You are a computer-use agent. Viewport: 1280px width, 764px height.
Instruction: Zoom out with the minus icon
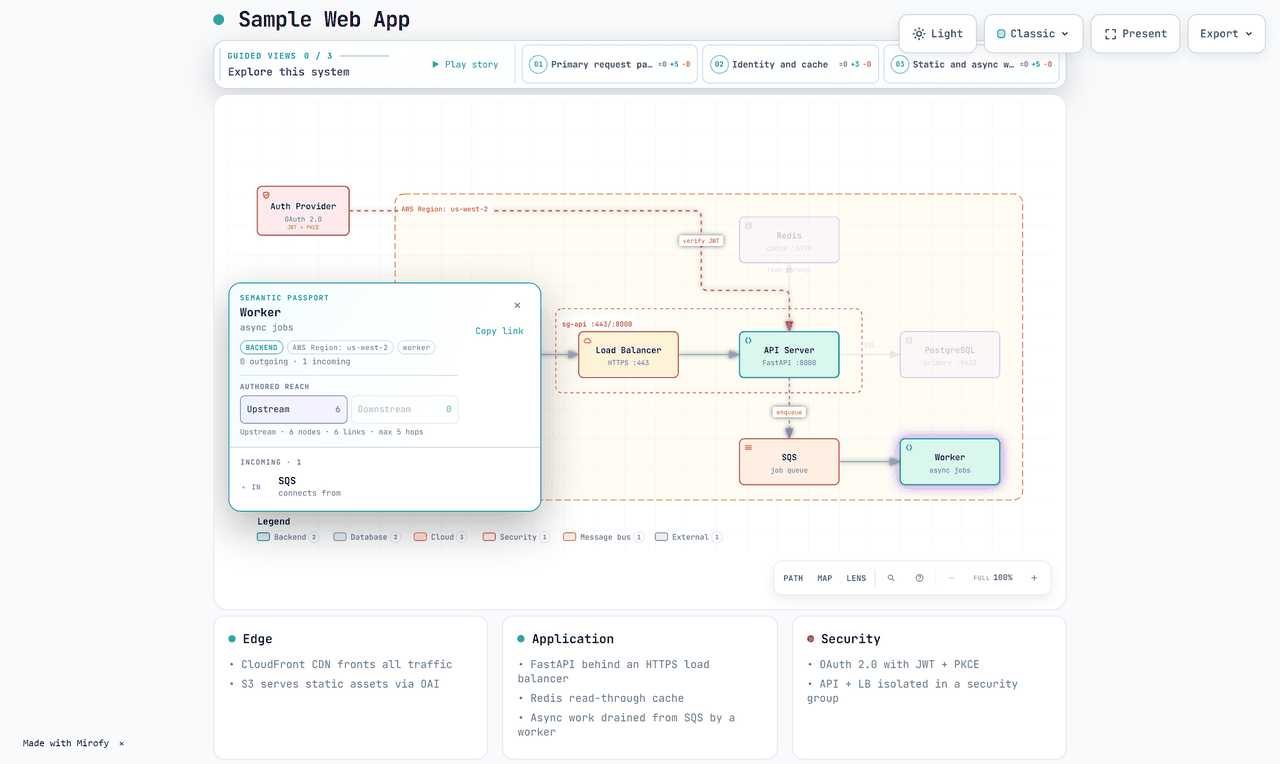(951, 578)
